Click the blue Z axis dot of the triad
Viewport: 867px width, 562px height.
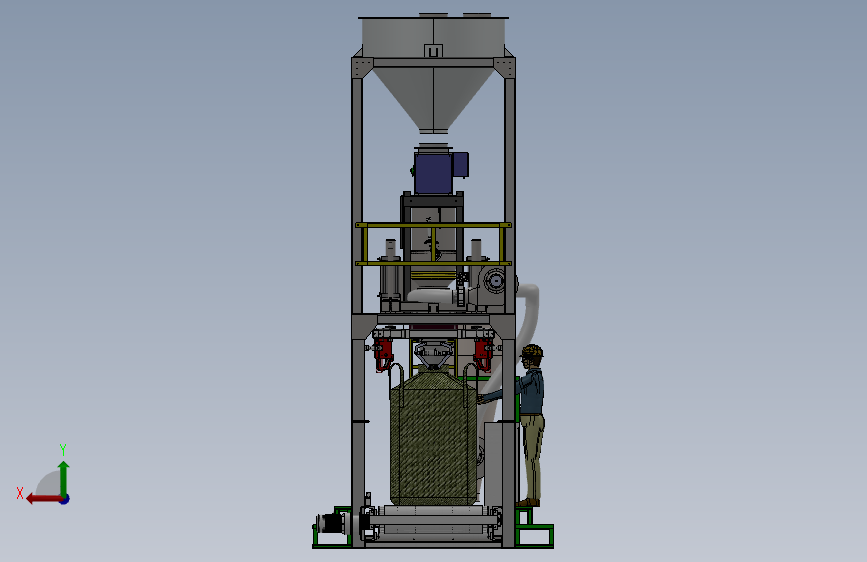click(65, 499)
